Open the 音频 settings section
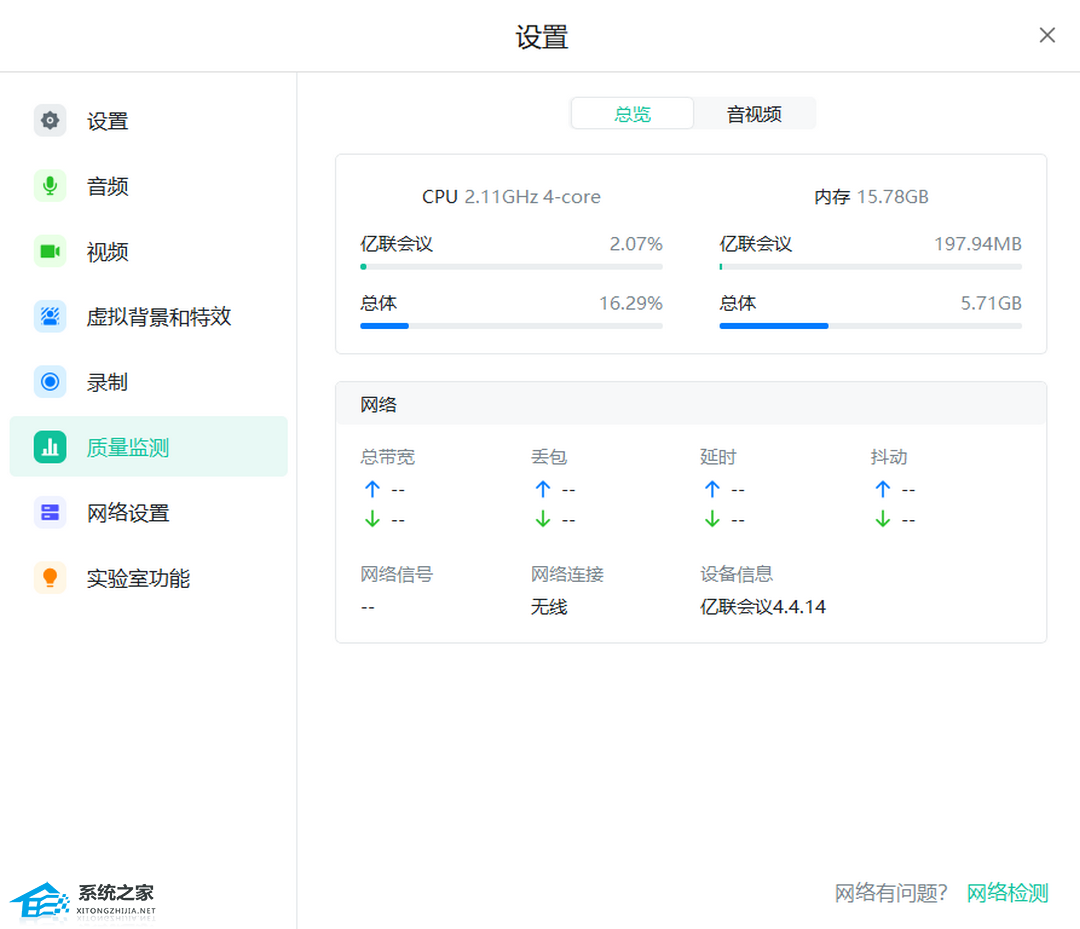The width and height of the screenshot is (1080, 929). point(149,186)
